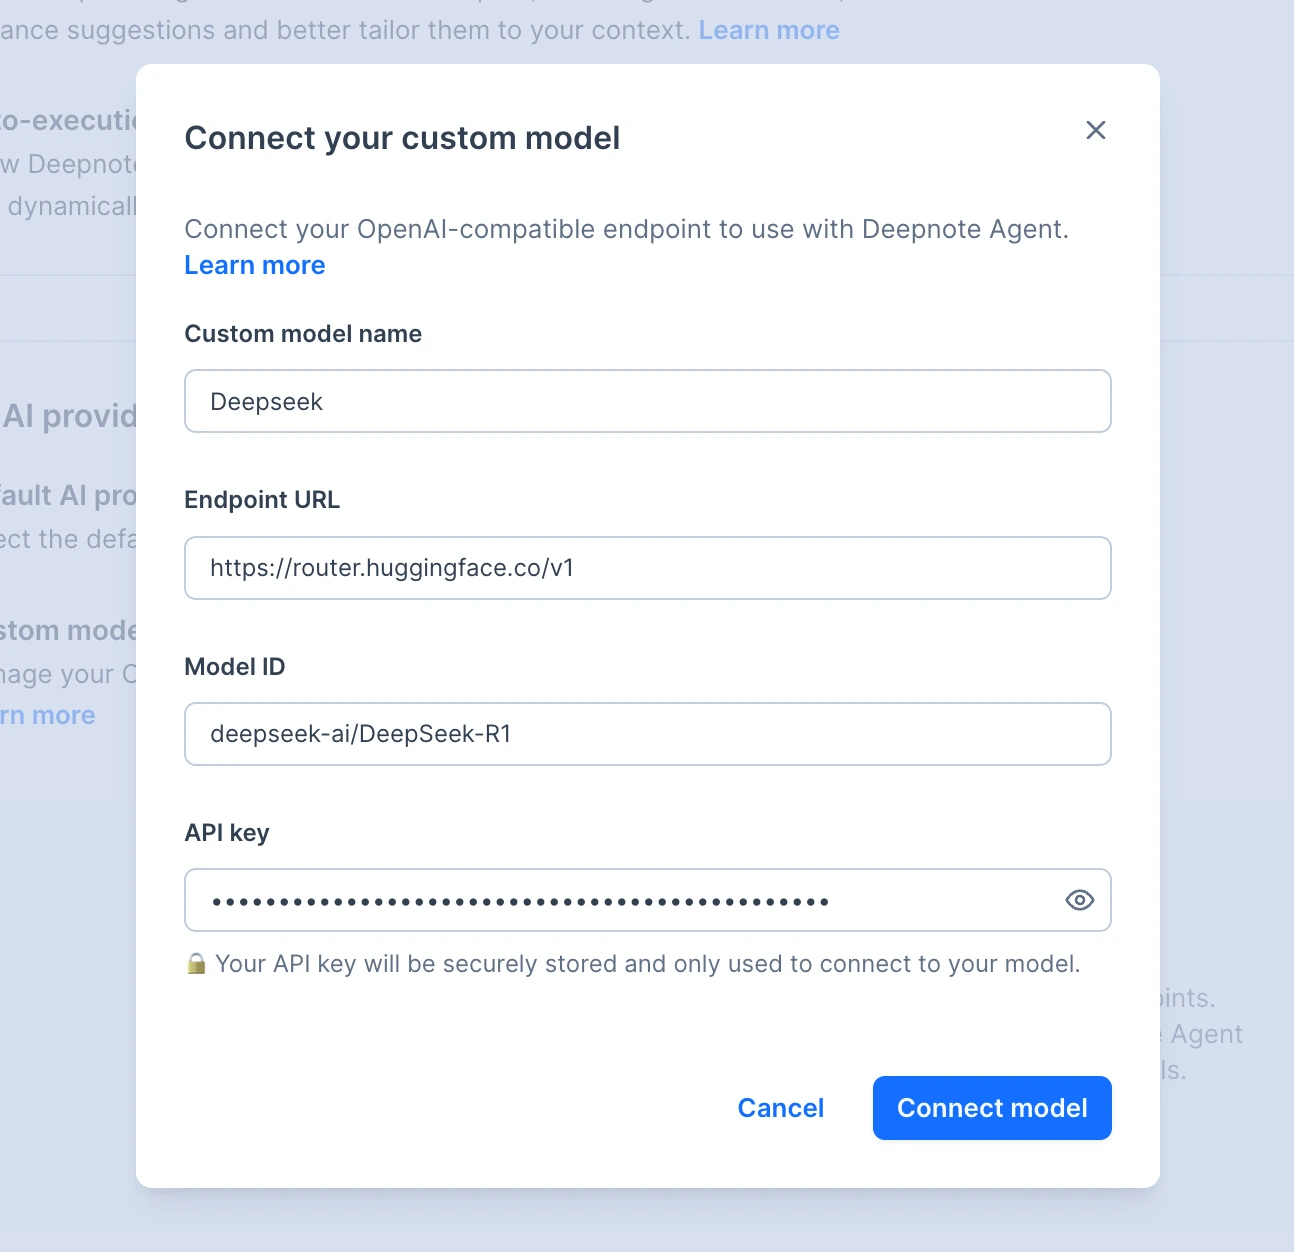Click the lock icon beside API notice
The image size is (1294, 1252).
(196, 964)
